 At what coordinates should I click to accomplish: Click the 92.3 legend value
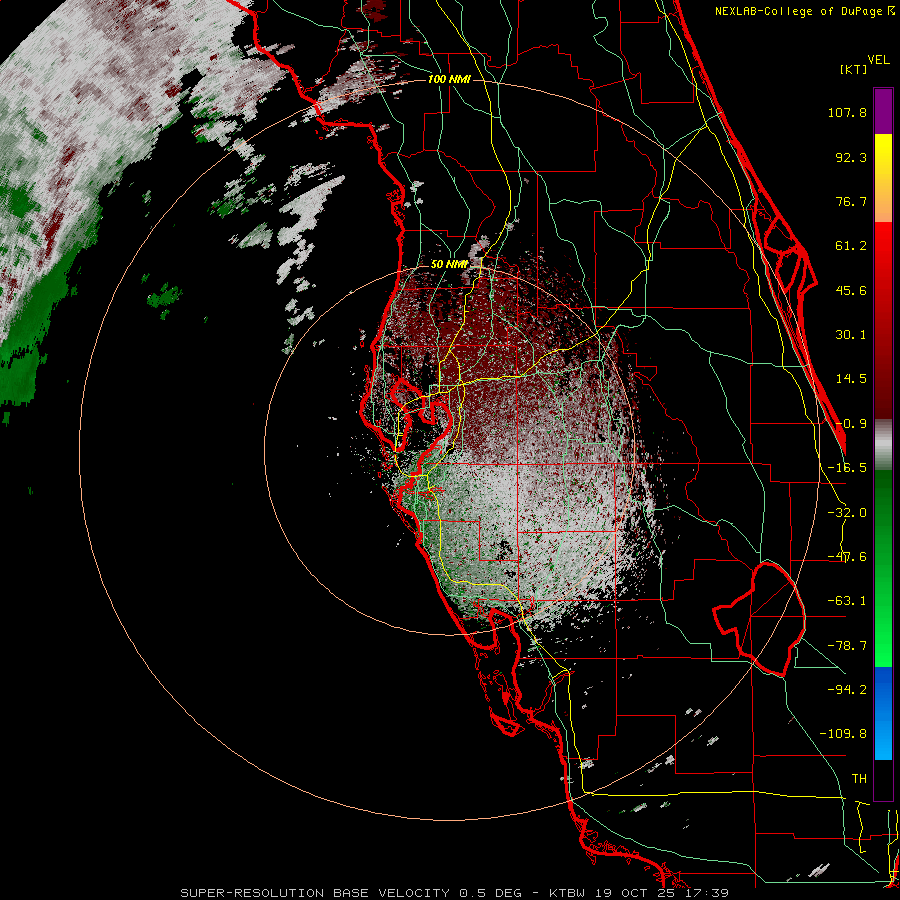(x=851, y=157)
